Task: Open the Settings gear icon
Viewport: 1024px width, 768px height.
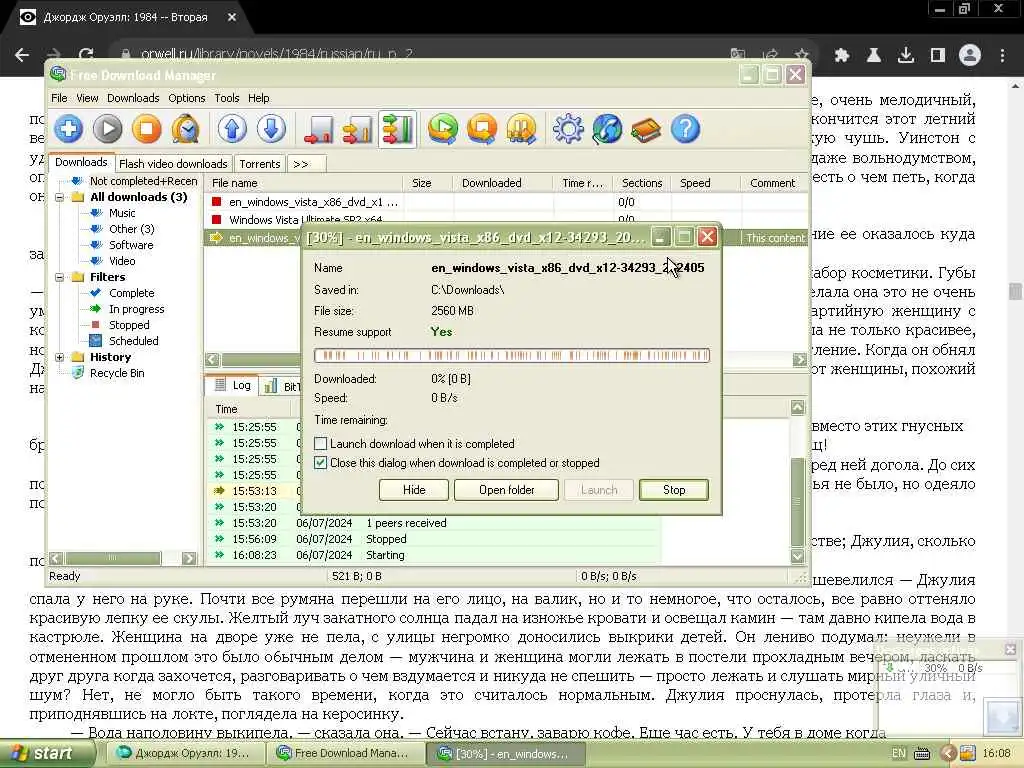Action: point(568,129)
